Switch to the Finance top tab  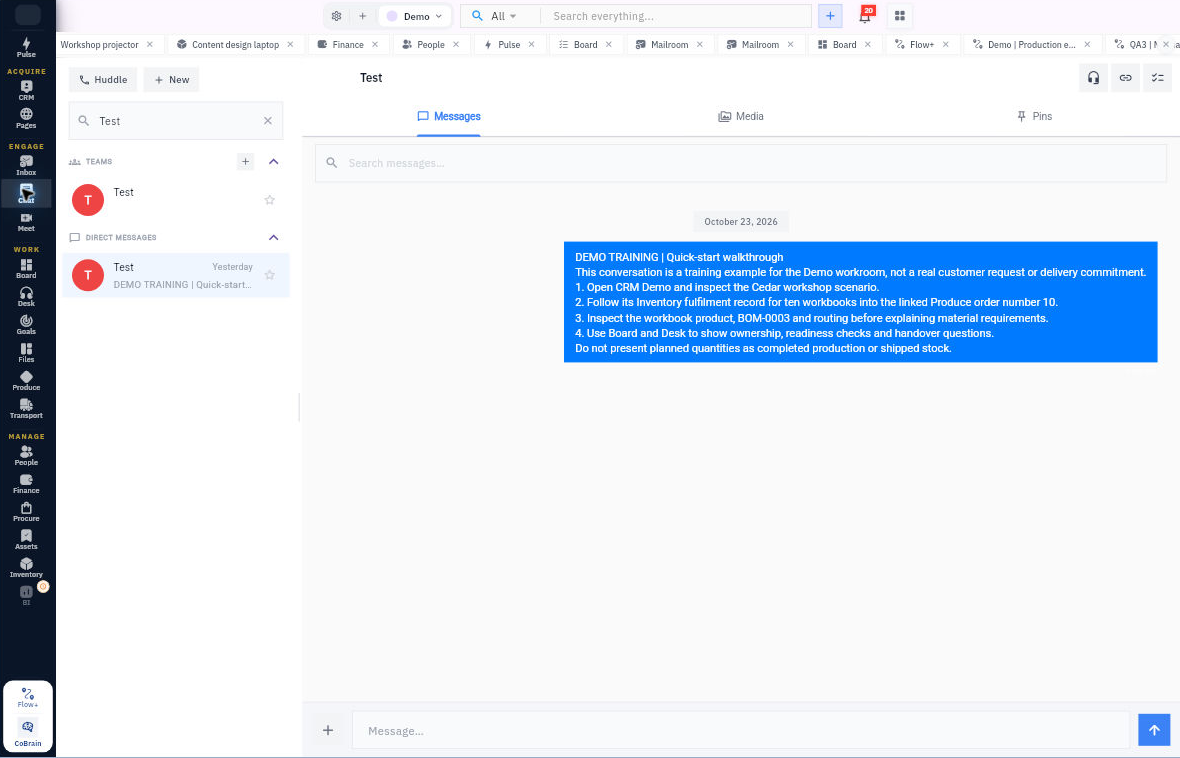click(348, 44)
